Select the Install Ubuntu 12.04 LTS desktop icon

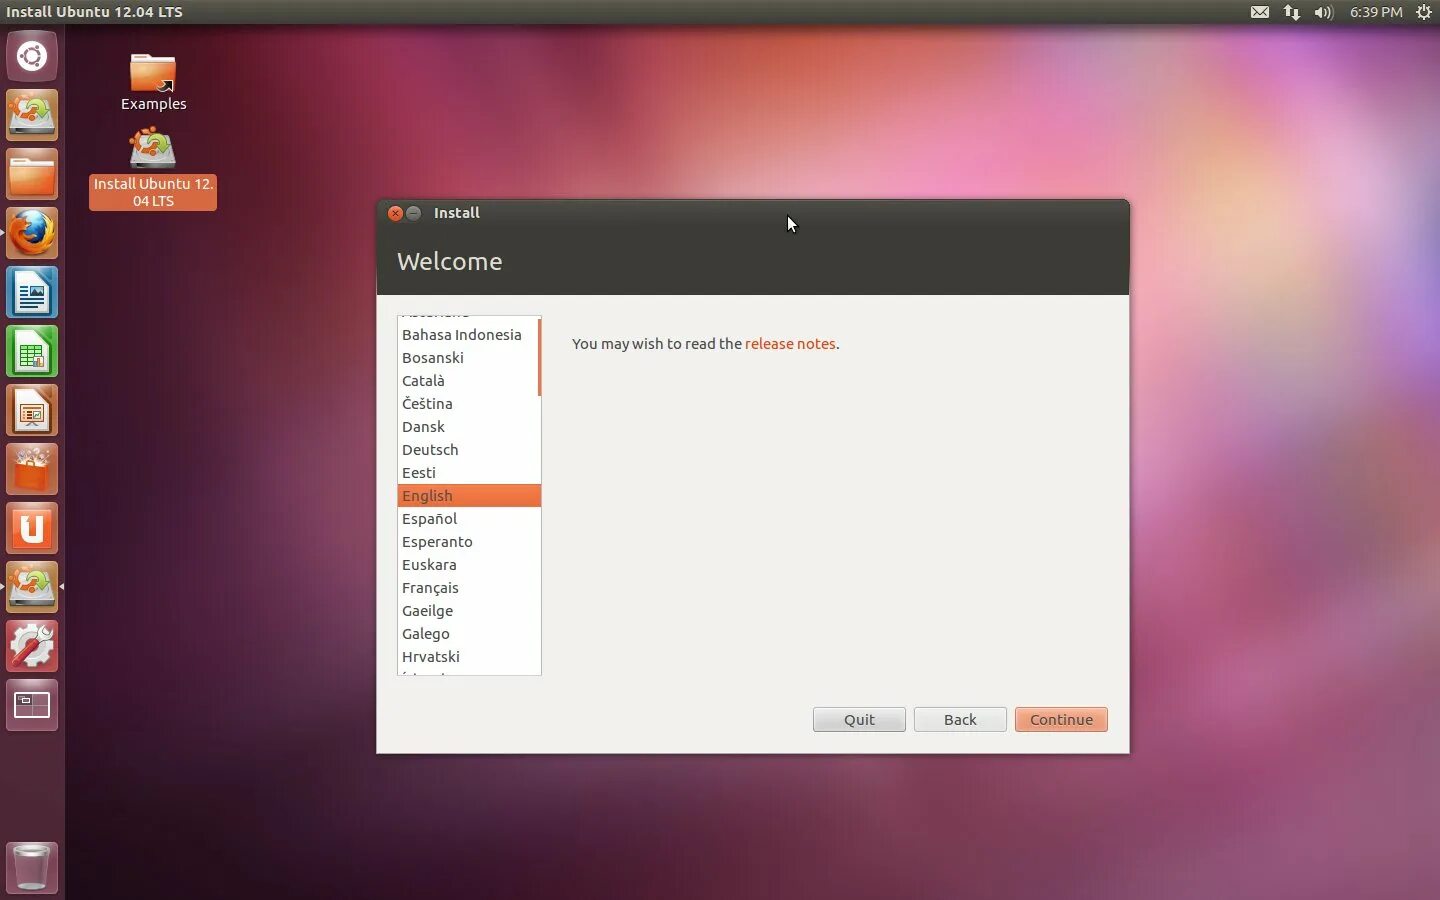point(153,168)
